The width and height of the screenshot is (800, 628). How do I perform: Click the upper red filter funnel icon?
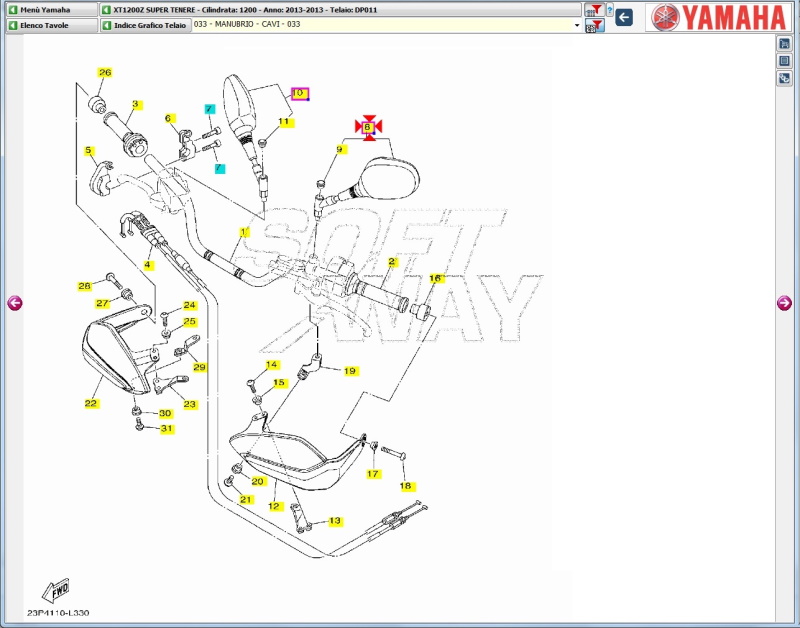594,10
